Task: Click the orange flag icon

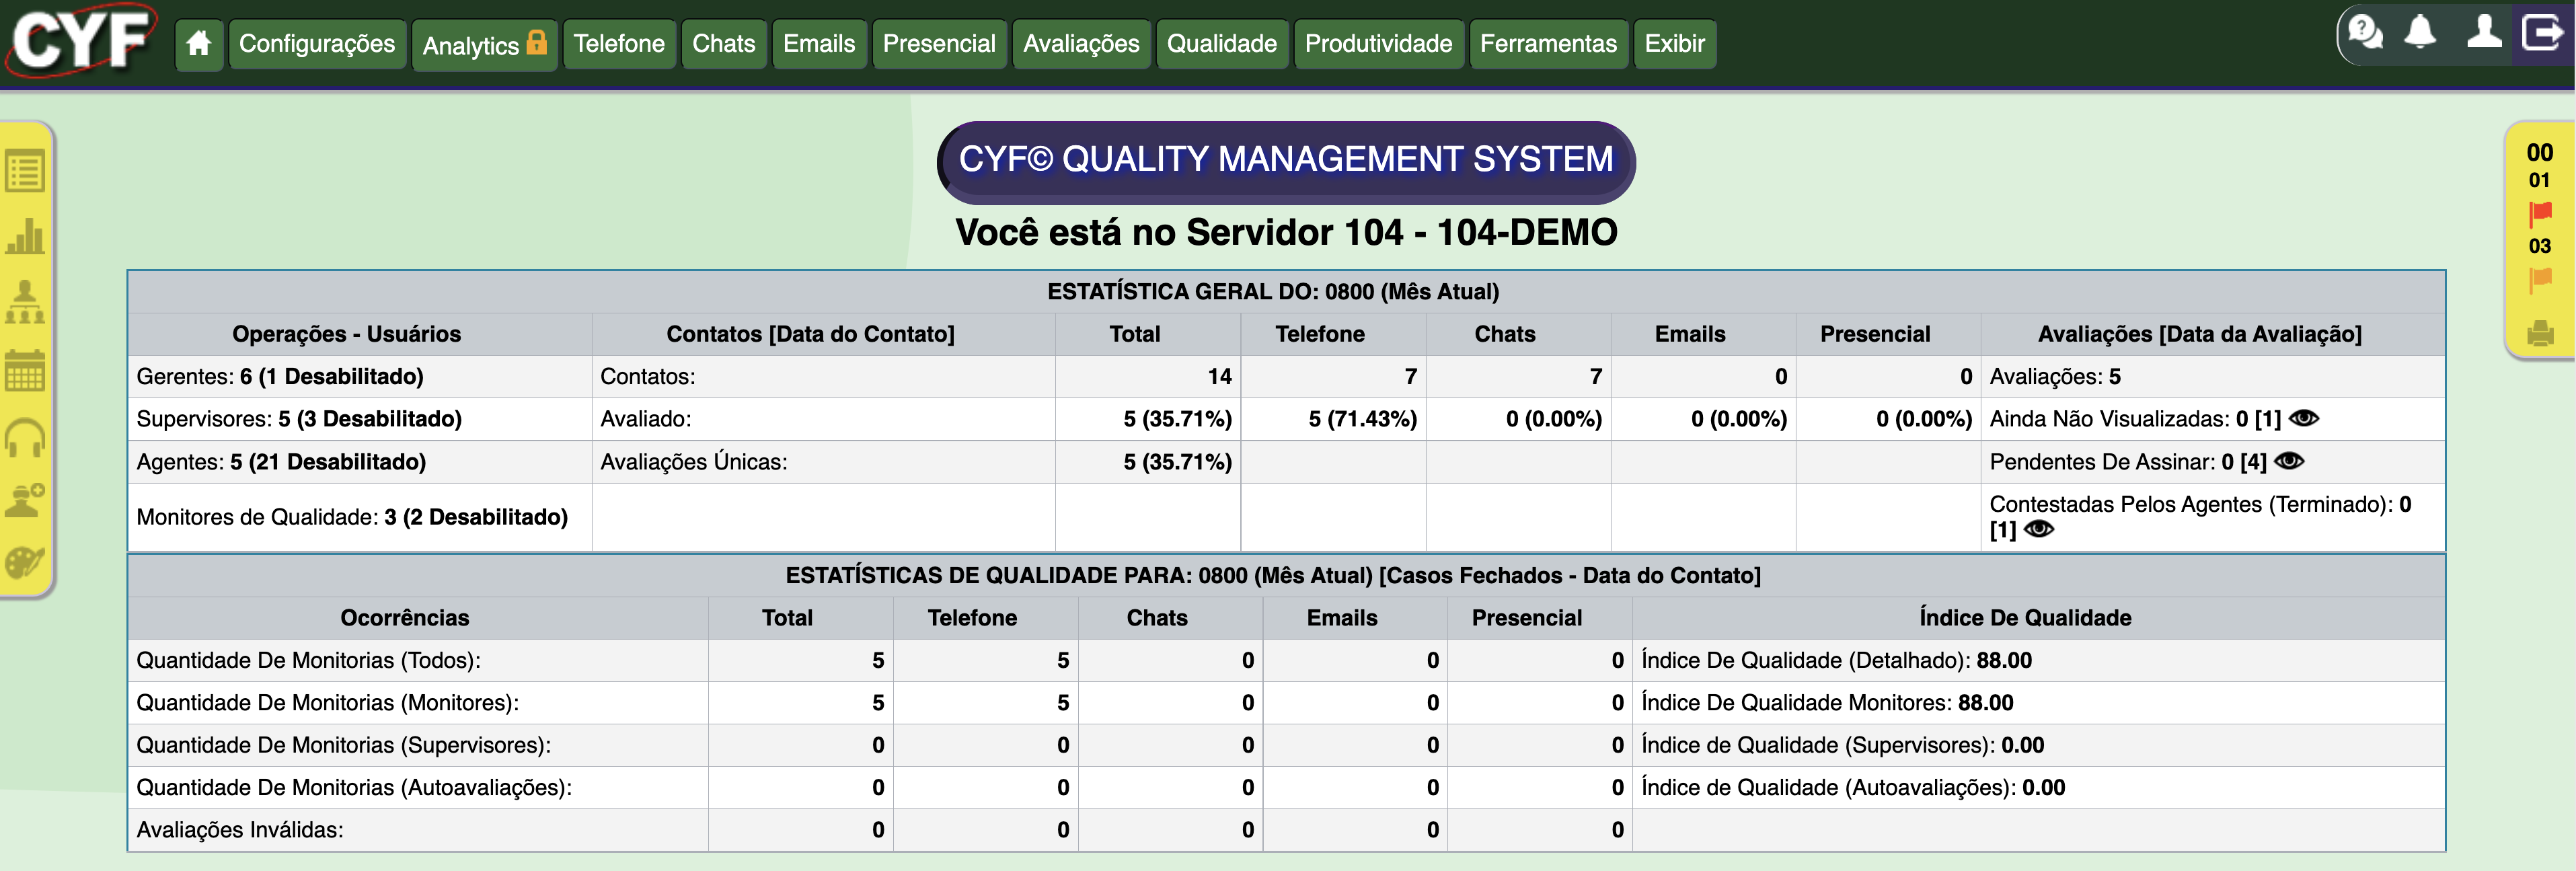Action: tap(2540, 281)
